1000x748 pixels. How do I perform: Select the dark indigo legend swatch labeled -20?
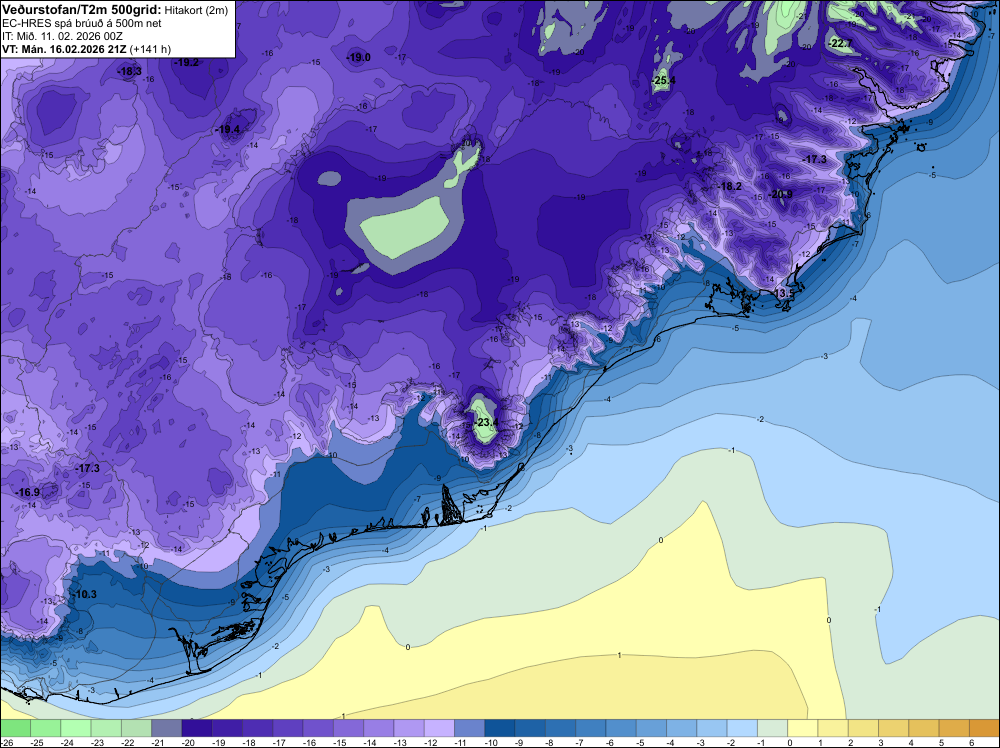click(197, 728)
